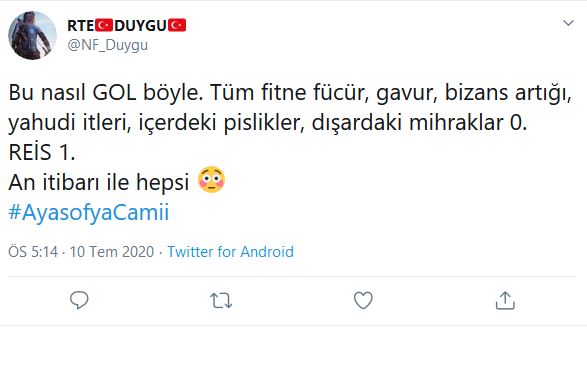Screen dimensions: 587x366
Task: Open the profile picture of NF_Duygu
Action: tap(33, 36)
